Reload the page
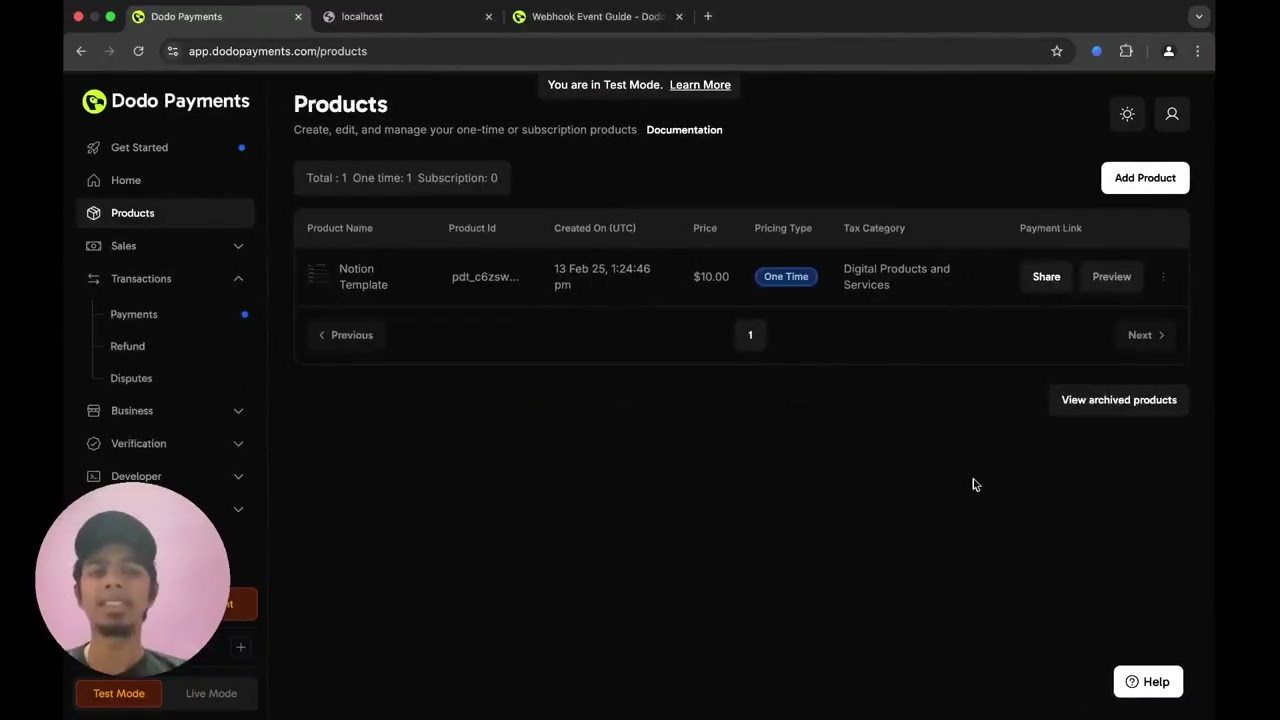The height and width of the screenshot is (720, 1280). pyautogui.click(x=138, y=51)
